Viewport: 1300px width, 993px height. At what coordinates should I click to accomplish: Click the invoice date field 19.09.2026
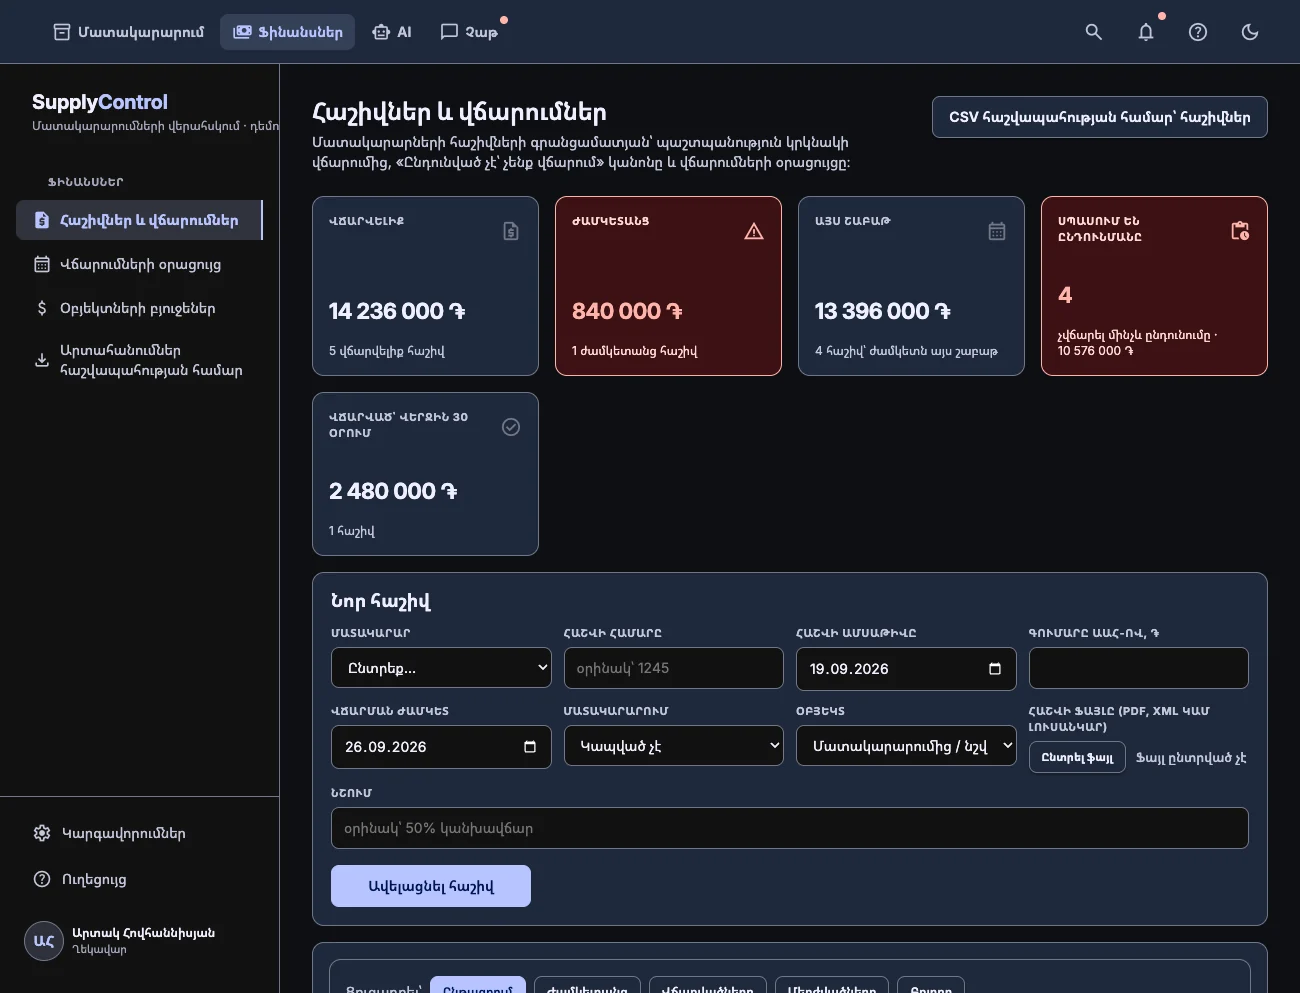click(x=906, y=668)
